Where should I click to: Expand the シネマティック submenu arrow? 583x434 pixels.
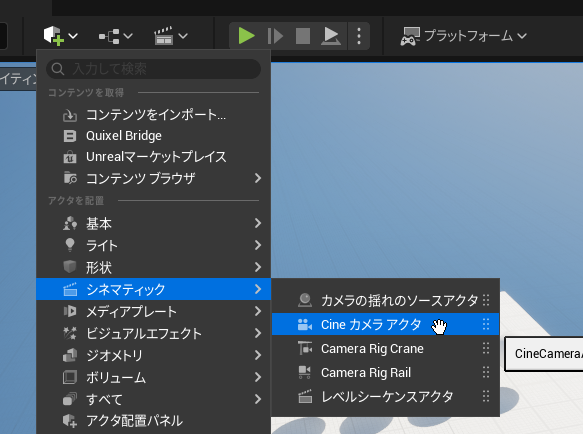[x=258, y=289]
